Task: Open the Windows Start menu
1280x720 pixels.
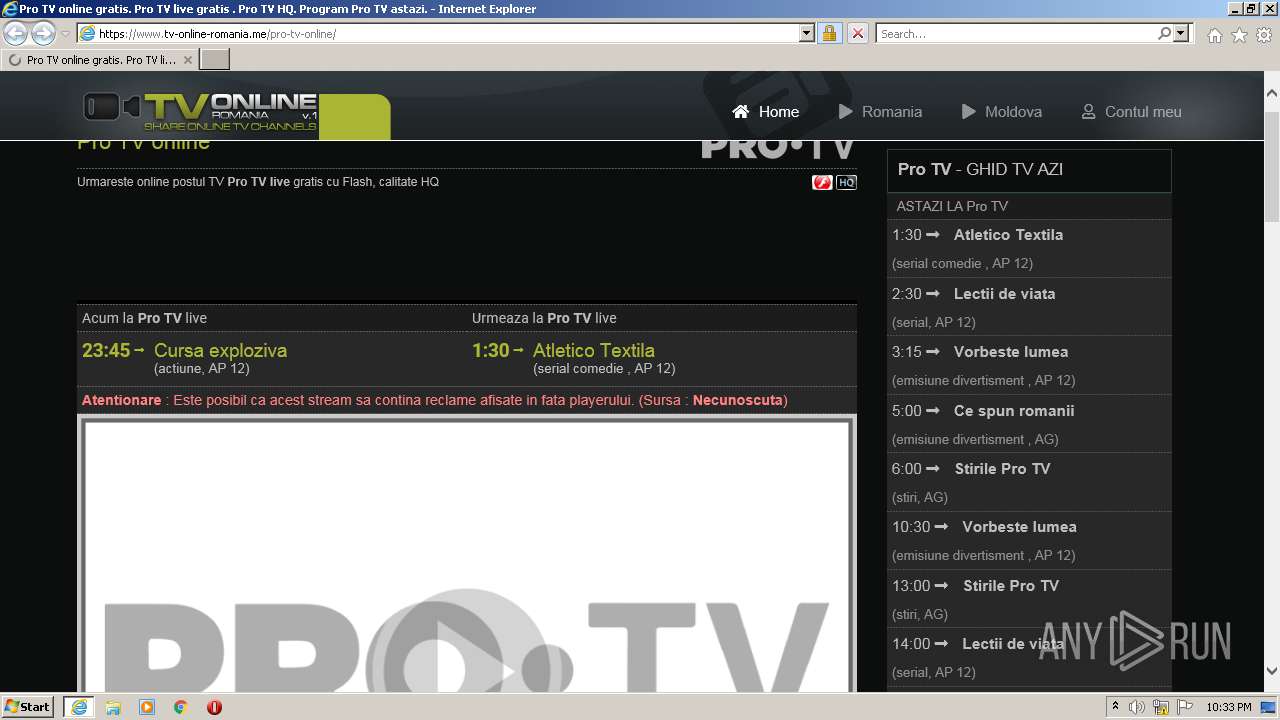Action: tap(28, 706)
